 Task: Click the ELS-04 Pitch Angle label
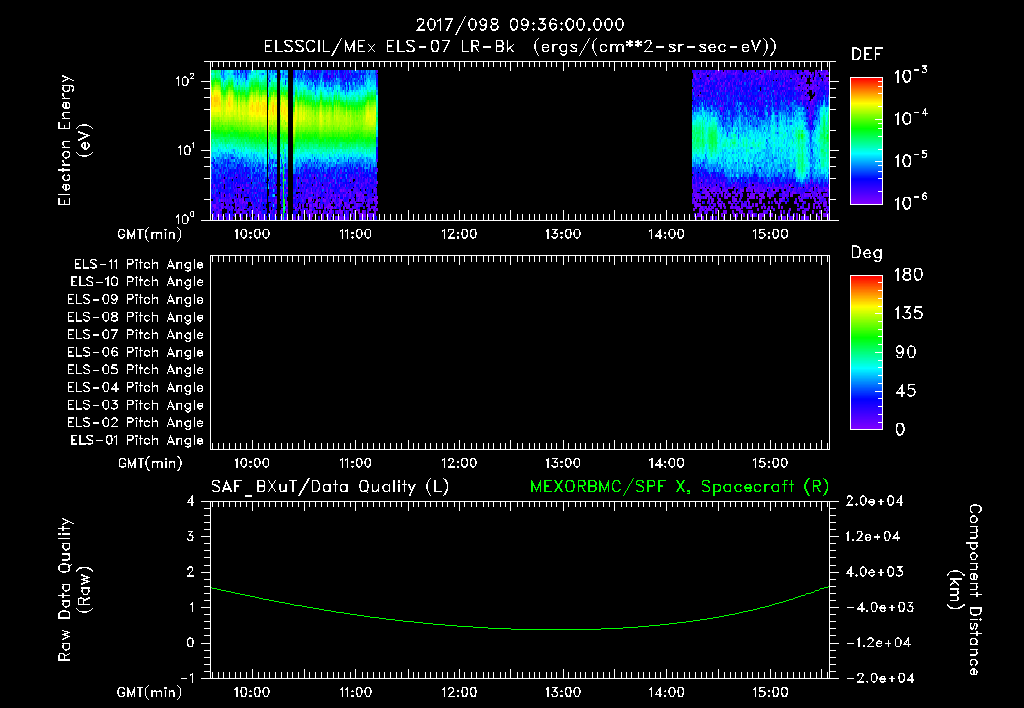(136, 387)
